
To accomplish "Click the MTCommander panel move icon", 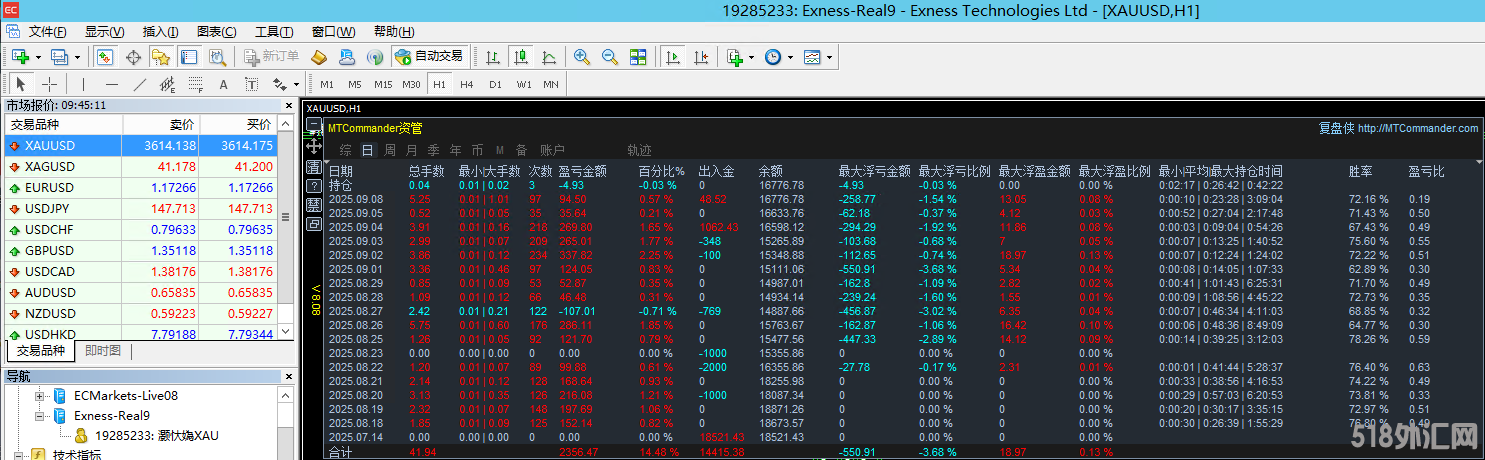I will tap(314, 146).
